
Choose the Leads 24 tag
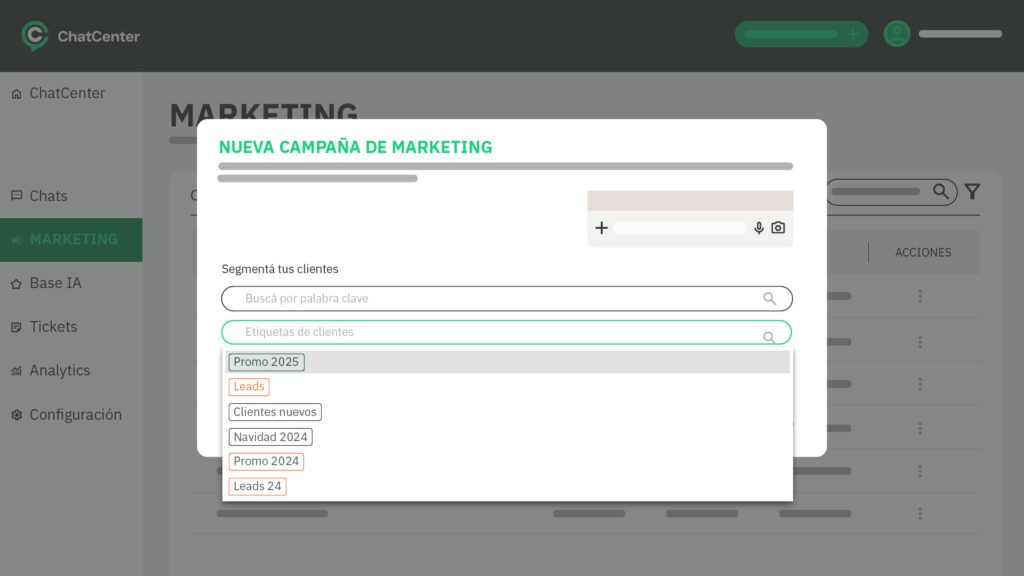tap(257, 487)
